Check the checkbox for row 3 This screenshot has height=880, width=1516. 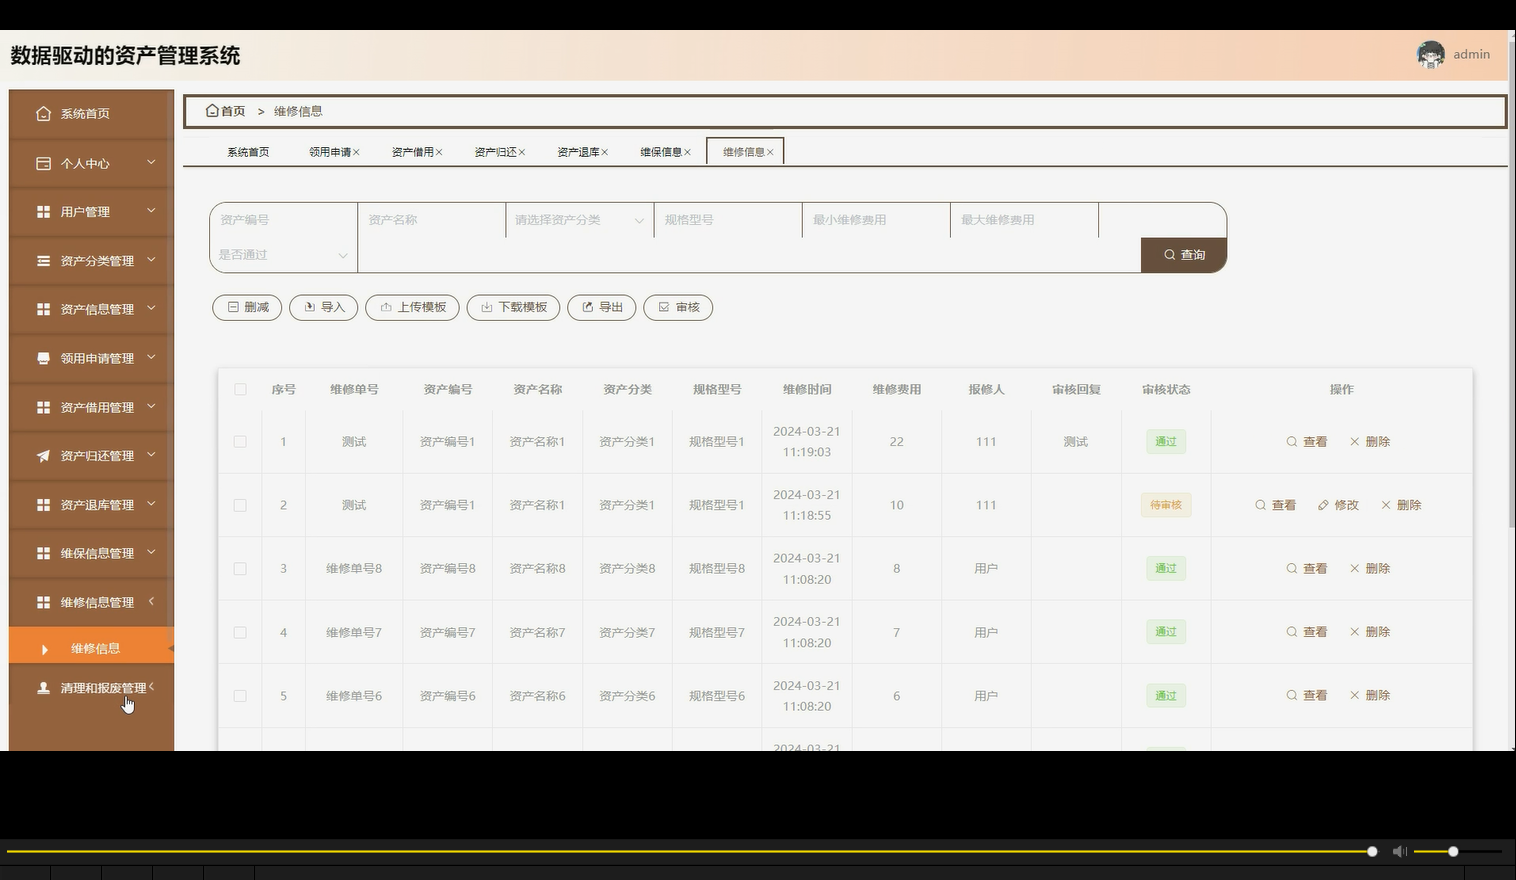point(240,569)
